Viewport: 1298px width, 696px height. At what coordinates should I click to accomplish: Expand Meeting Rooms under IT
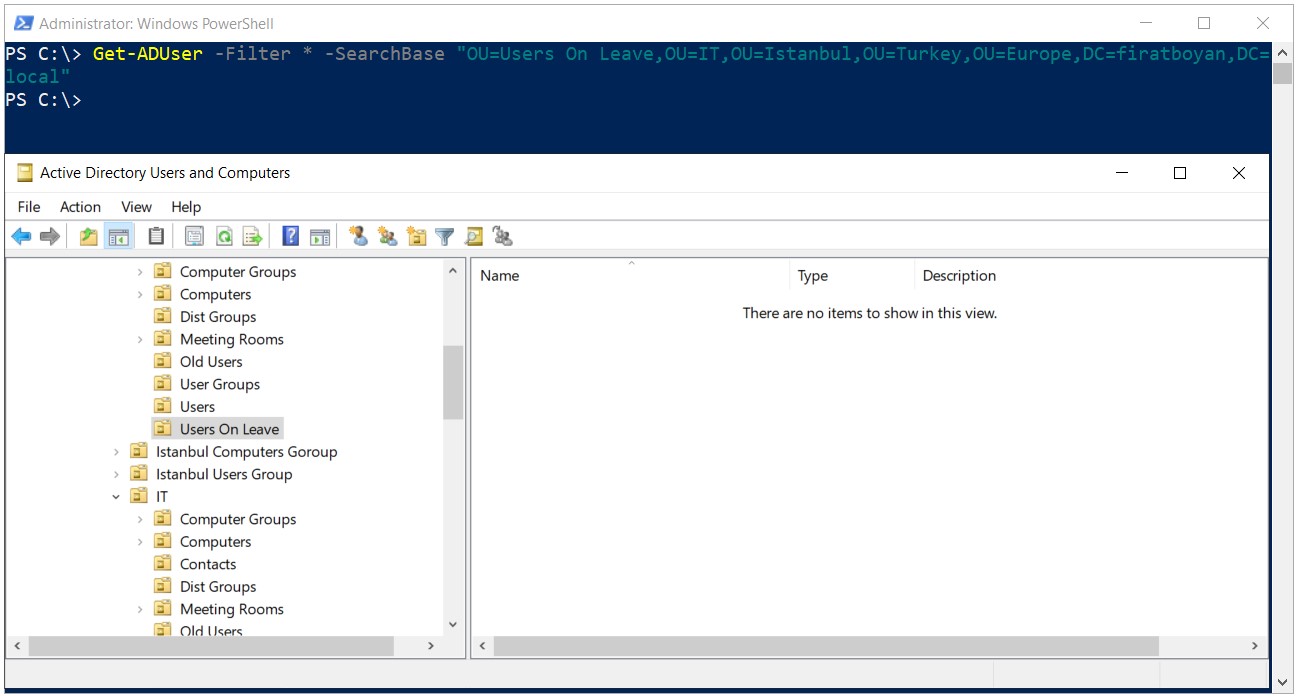pos(140,610)
